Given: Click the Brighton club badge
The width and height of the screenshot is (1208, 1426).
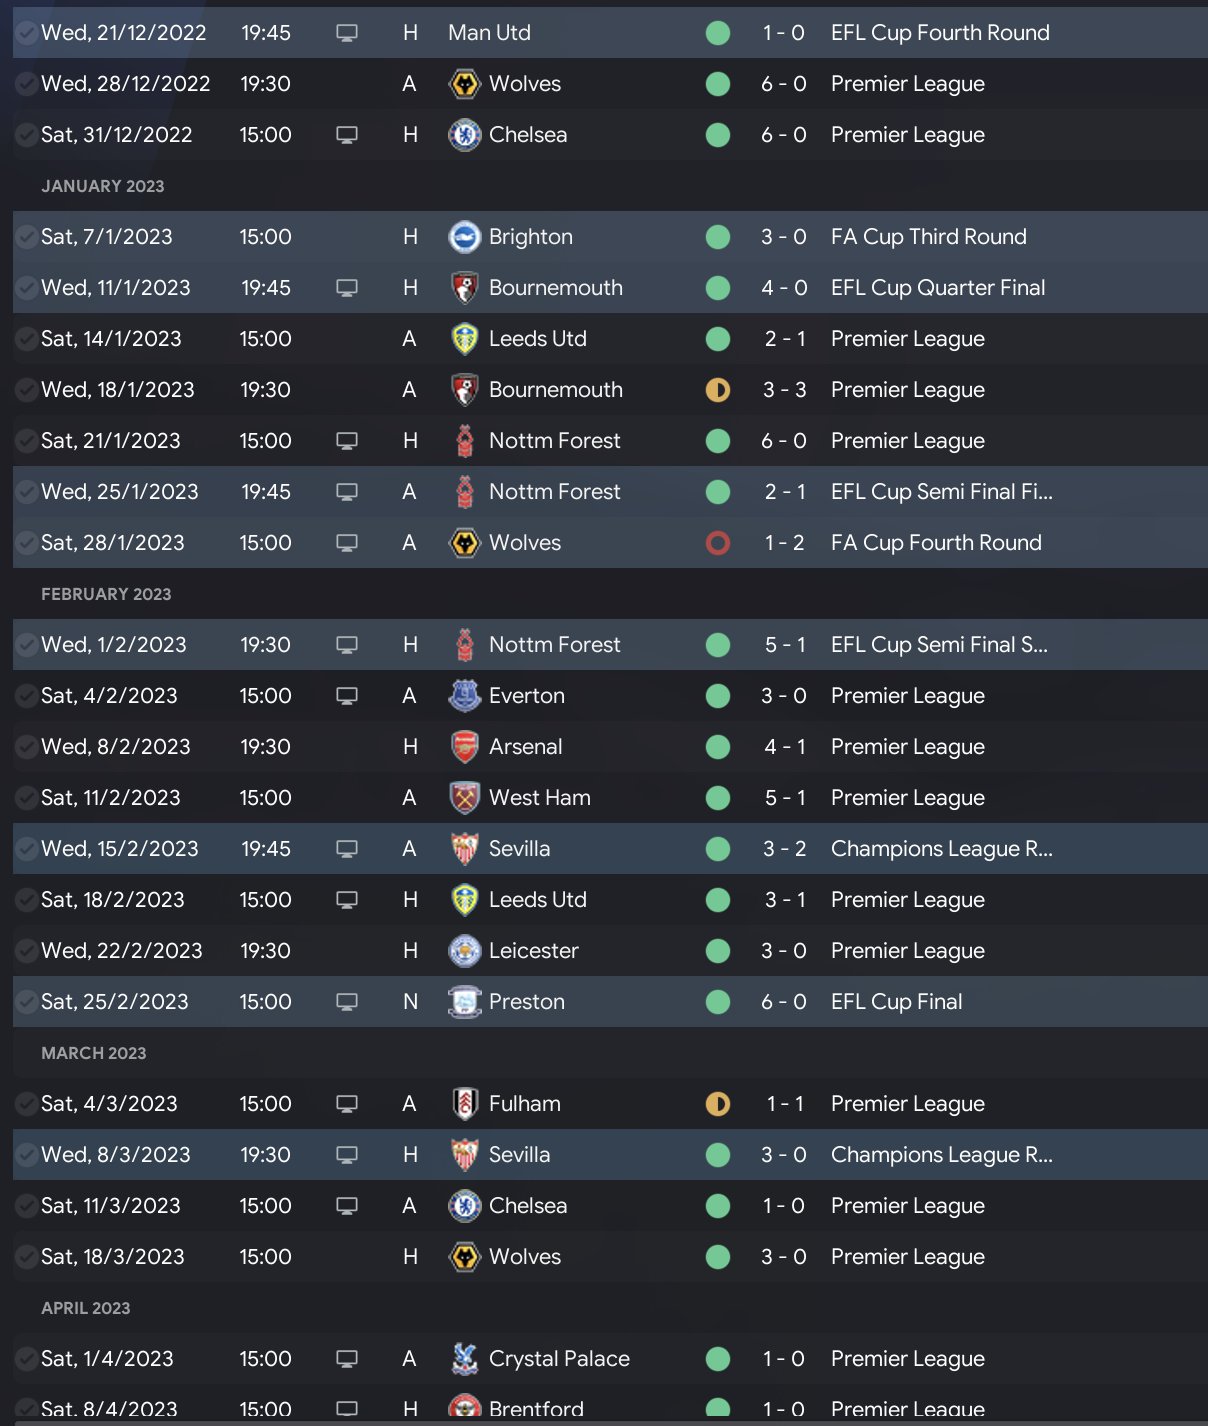Looking at the screenshot, I should [x=464, y=237].
